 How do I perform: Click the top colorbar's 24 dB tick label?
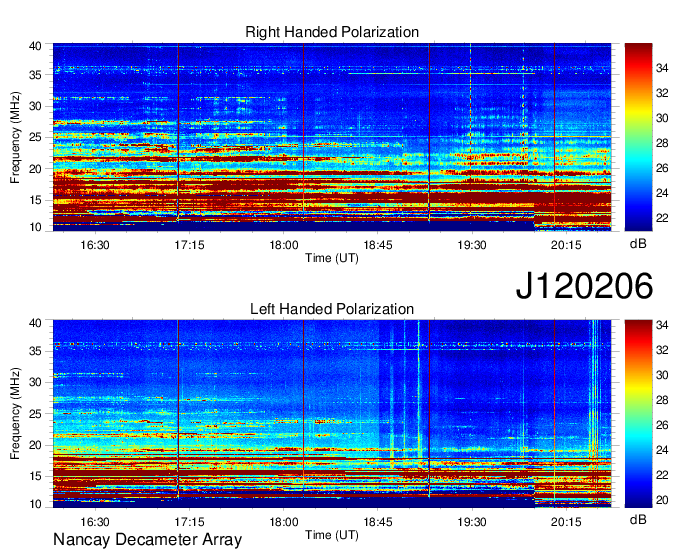pyautogui.click(x=662, y=193)
